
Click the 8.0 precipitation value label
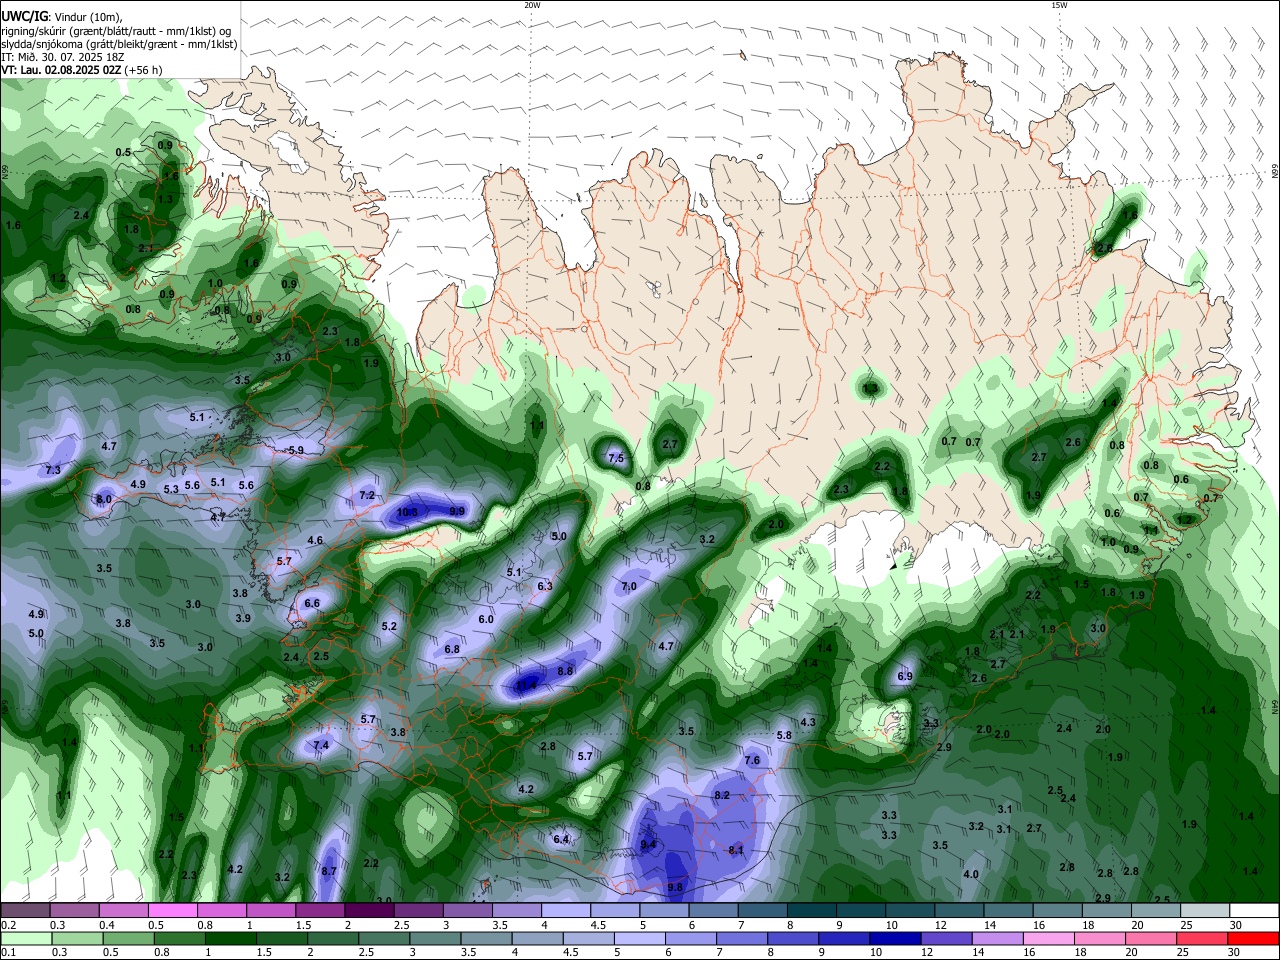coord(103,500)
